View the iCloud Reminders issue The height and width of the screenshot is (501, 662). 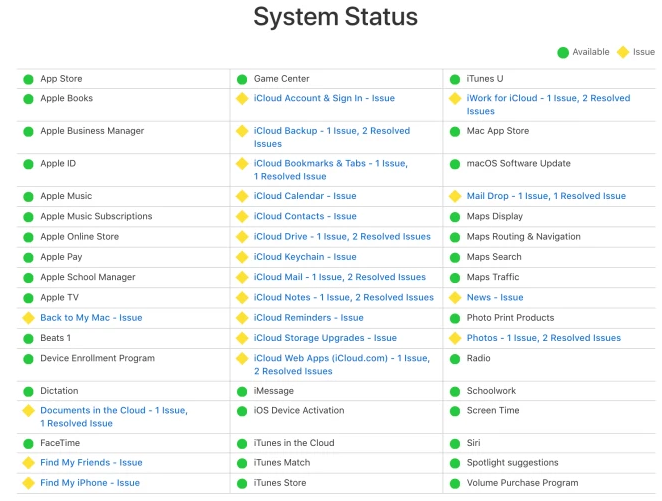(309, 318)
